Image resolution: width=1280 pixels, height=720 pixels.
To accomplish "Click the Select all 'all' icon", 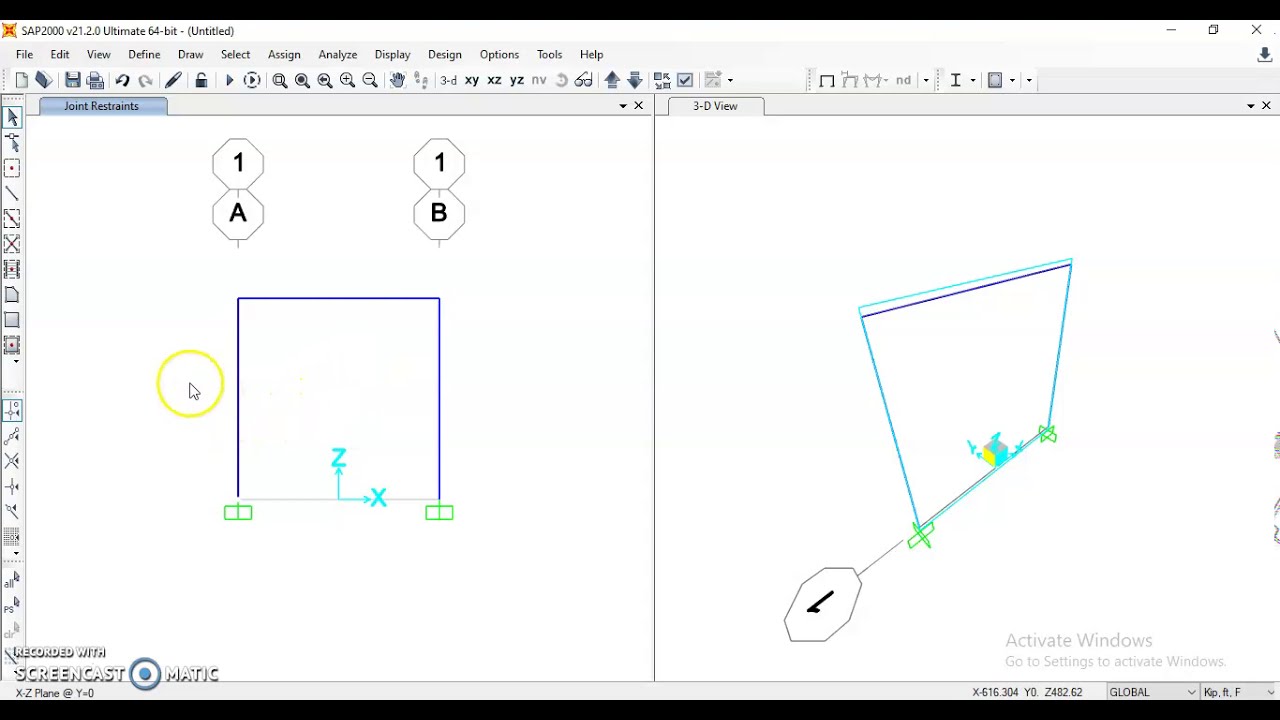I will pyautogui.click(x=12, y=580).
